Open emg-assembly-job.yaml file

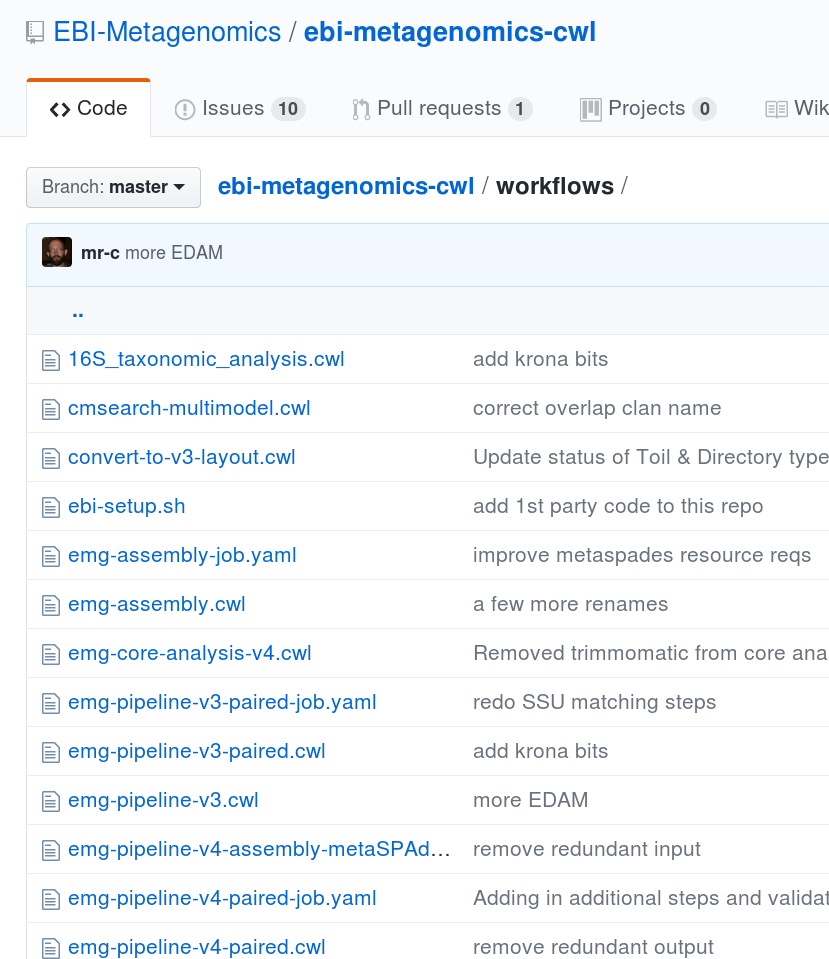point(182,555)
